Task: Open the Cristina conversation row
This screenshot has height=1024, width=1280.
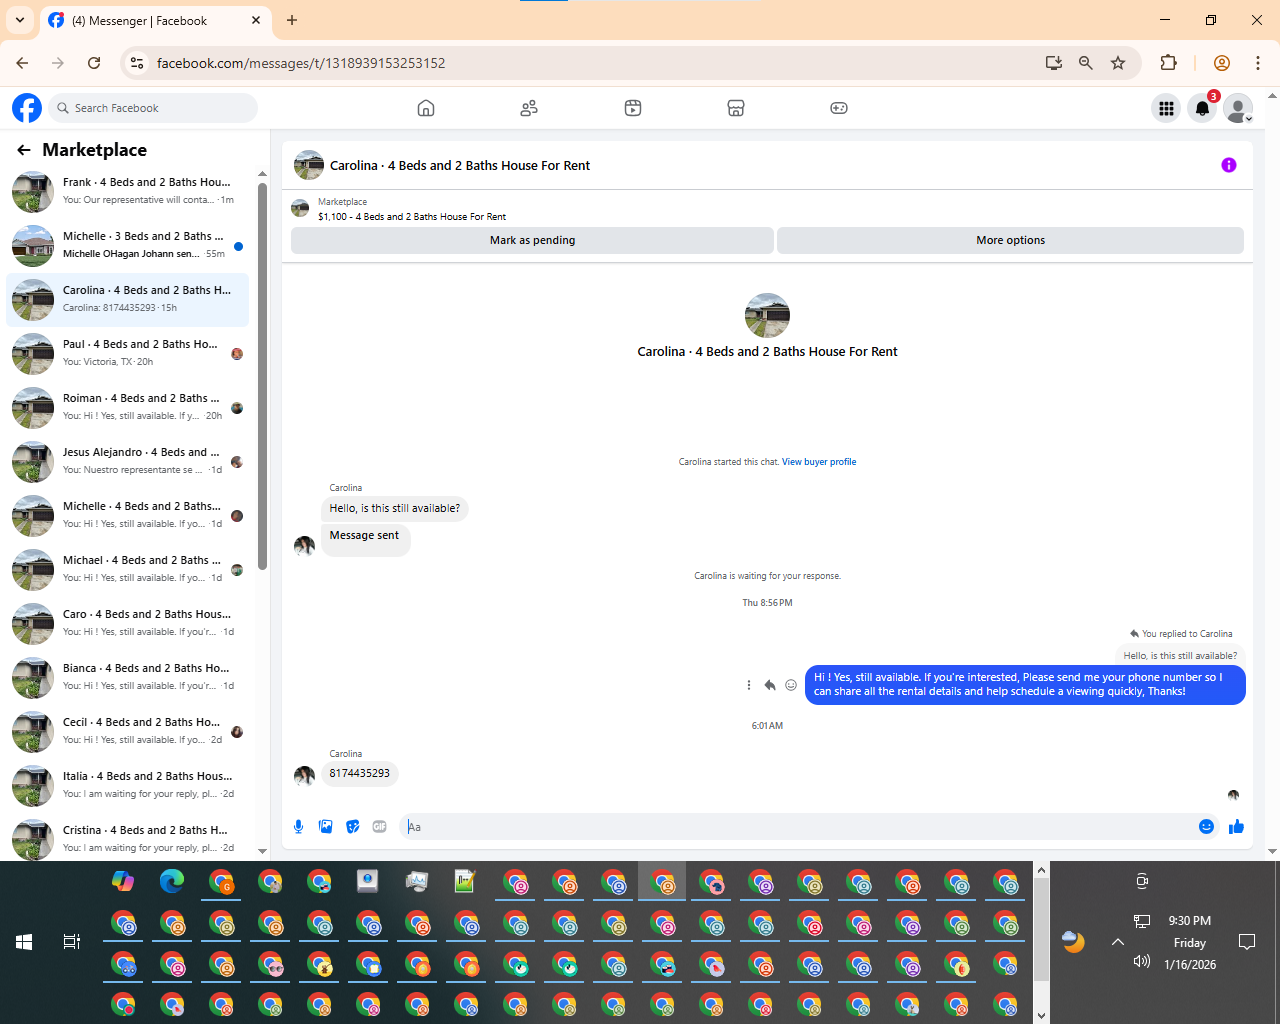Action: (127, 839)
